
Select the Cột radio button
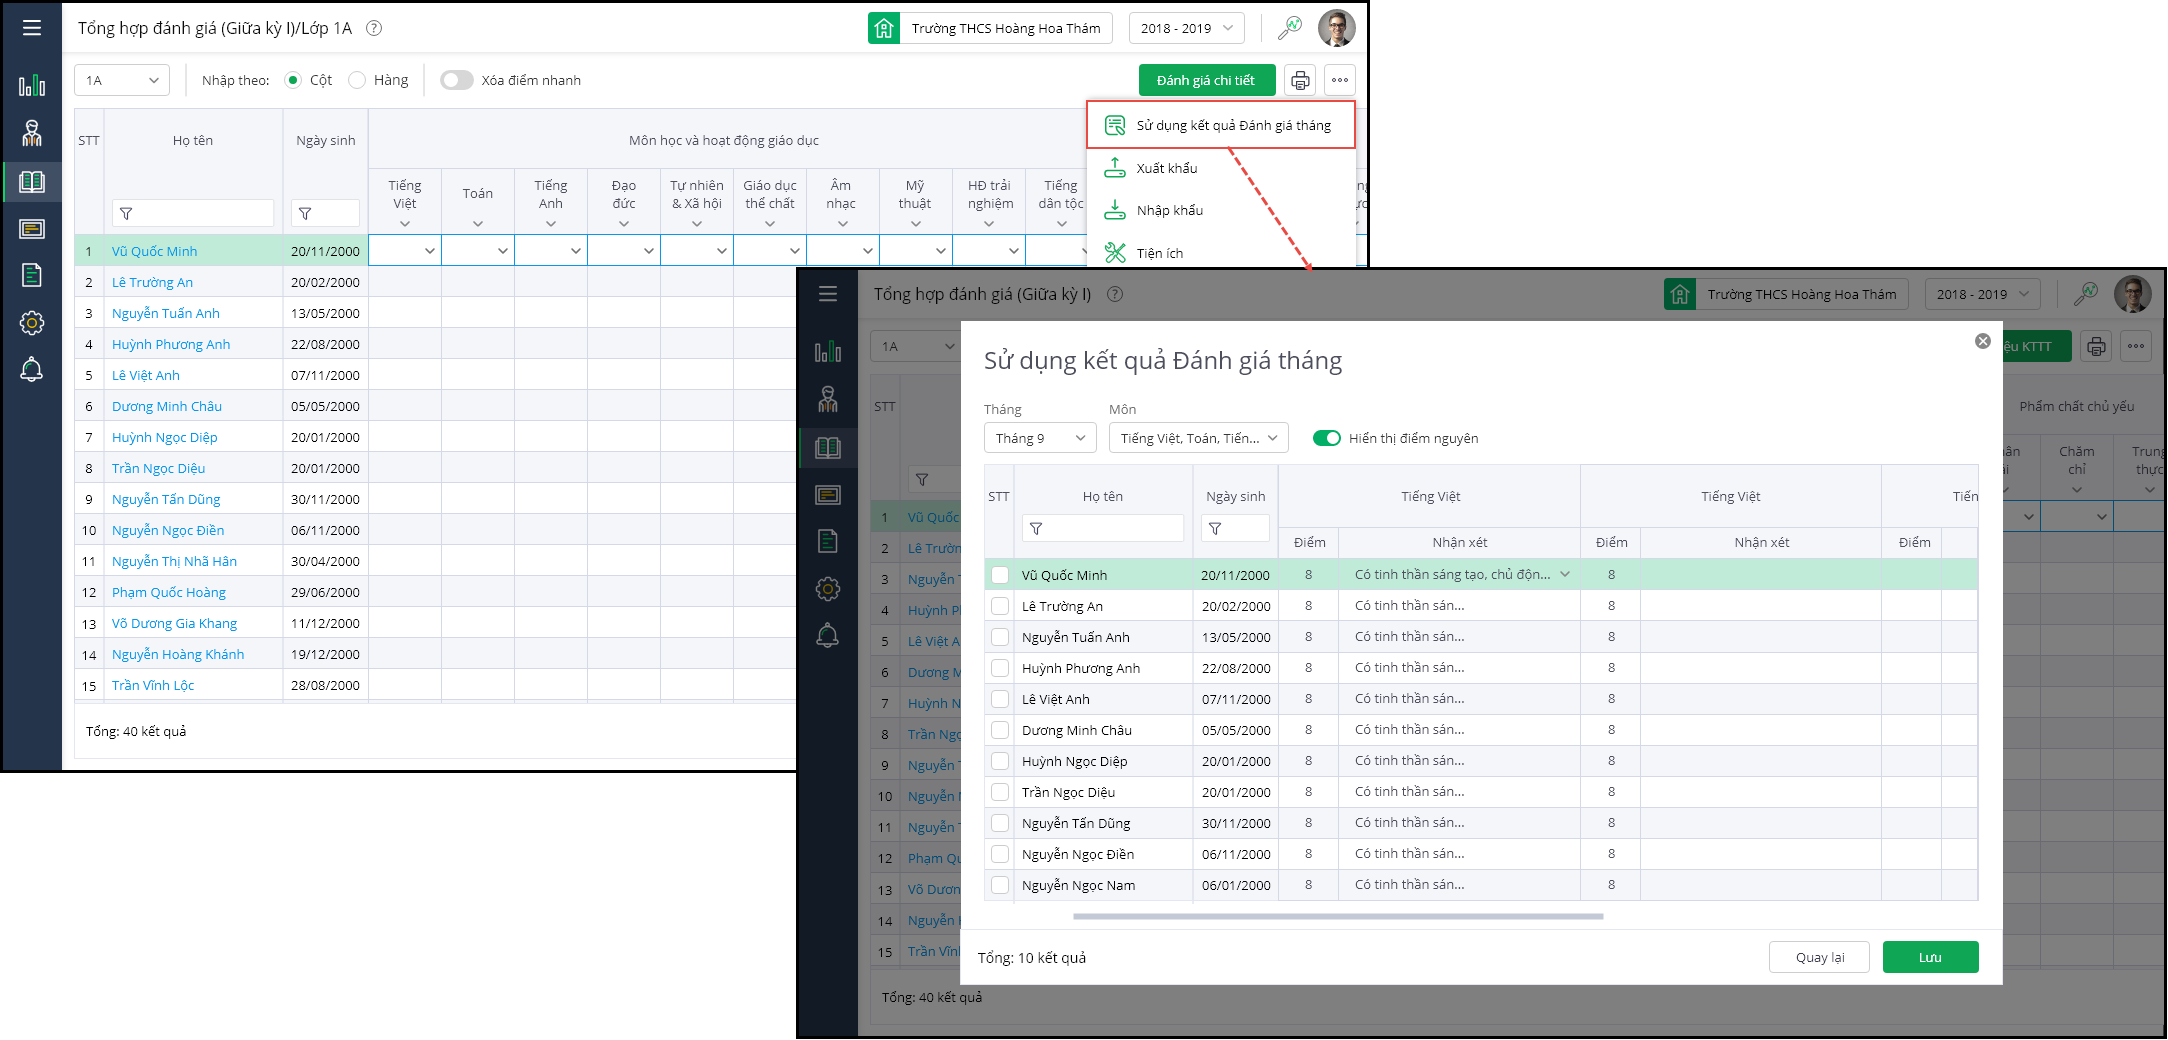293,80
